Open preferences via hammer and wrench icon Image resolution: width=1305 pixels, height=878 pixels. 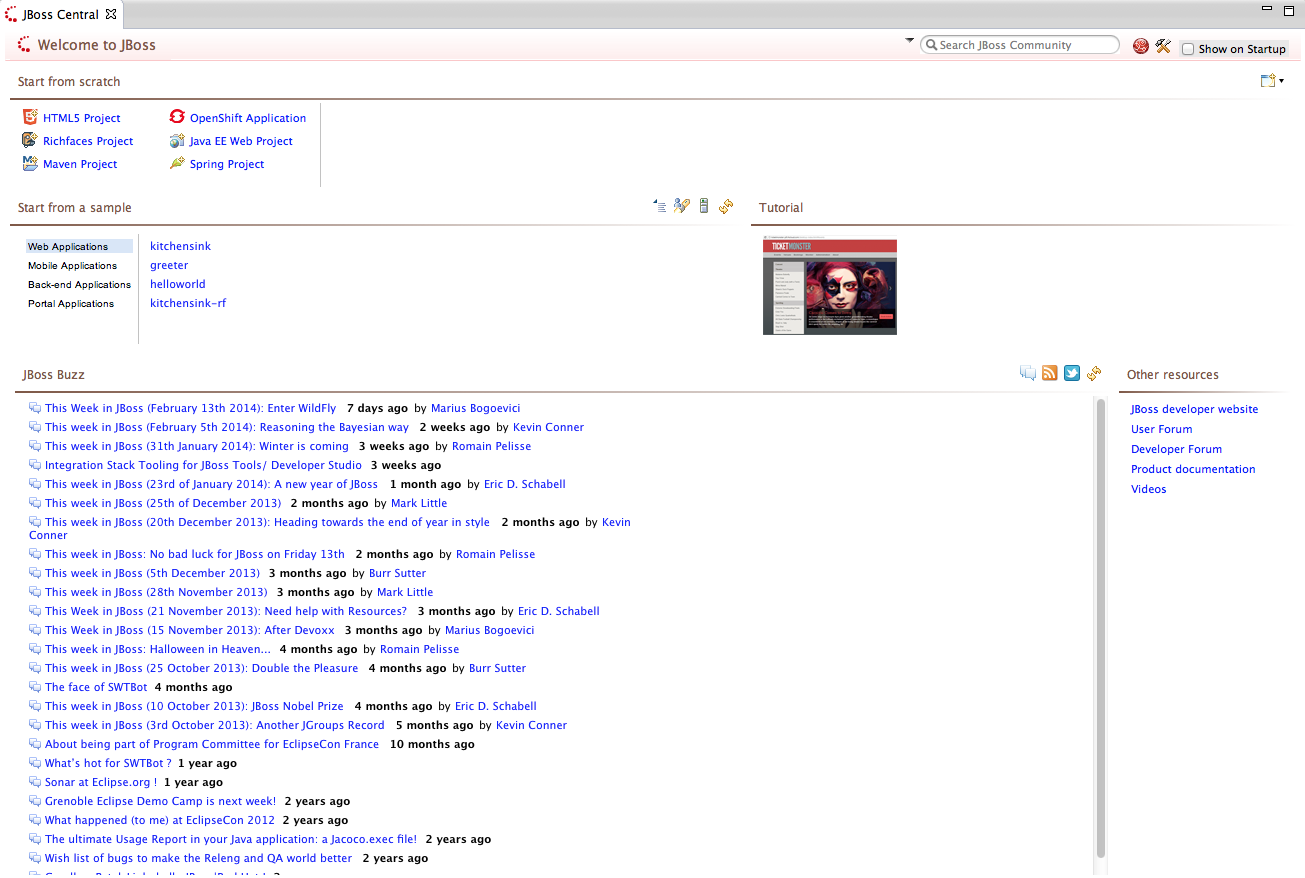tap(1163, 46)
